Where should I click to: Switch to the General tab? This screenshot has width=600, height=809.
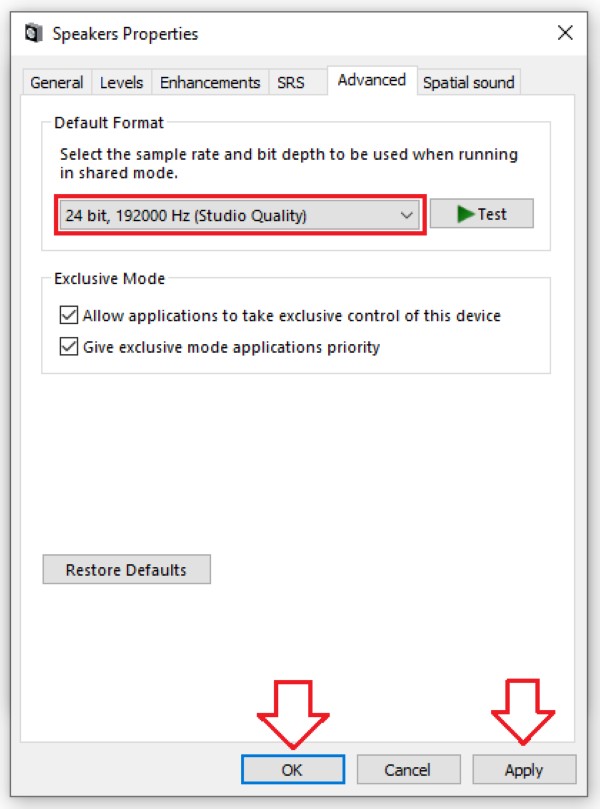(x=57, y=83)
